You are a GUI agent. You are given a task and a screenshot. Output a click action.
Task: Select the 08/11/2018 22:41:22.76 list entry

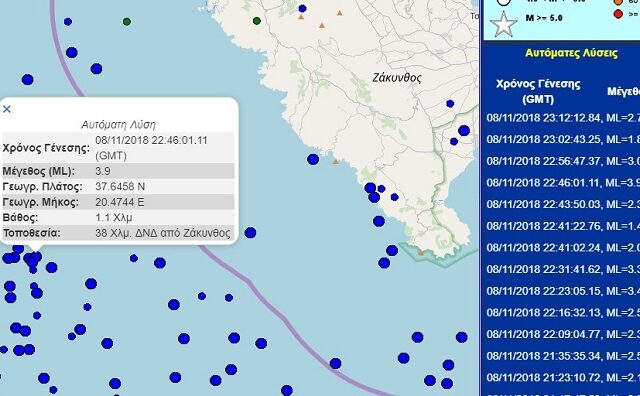tap(563, 226)
